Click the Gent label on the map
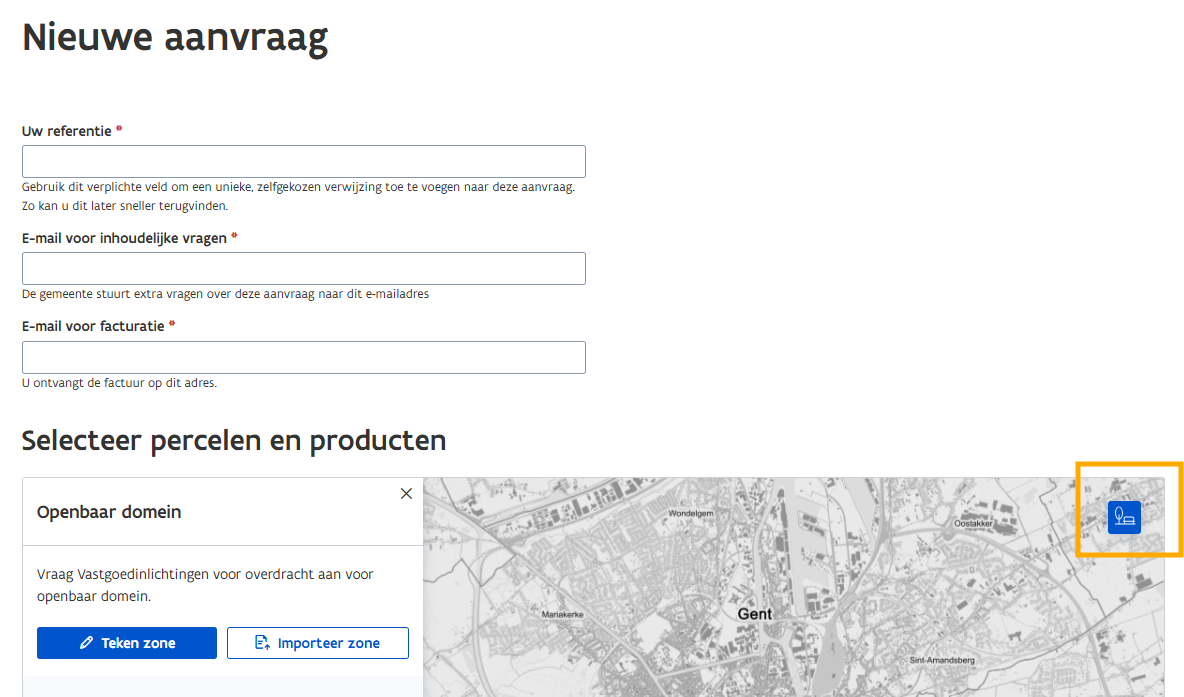Screen dimensions: 1184x697 [755, 613]
